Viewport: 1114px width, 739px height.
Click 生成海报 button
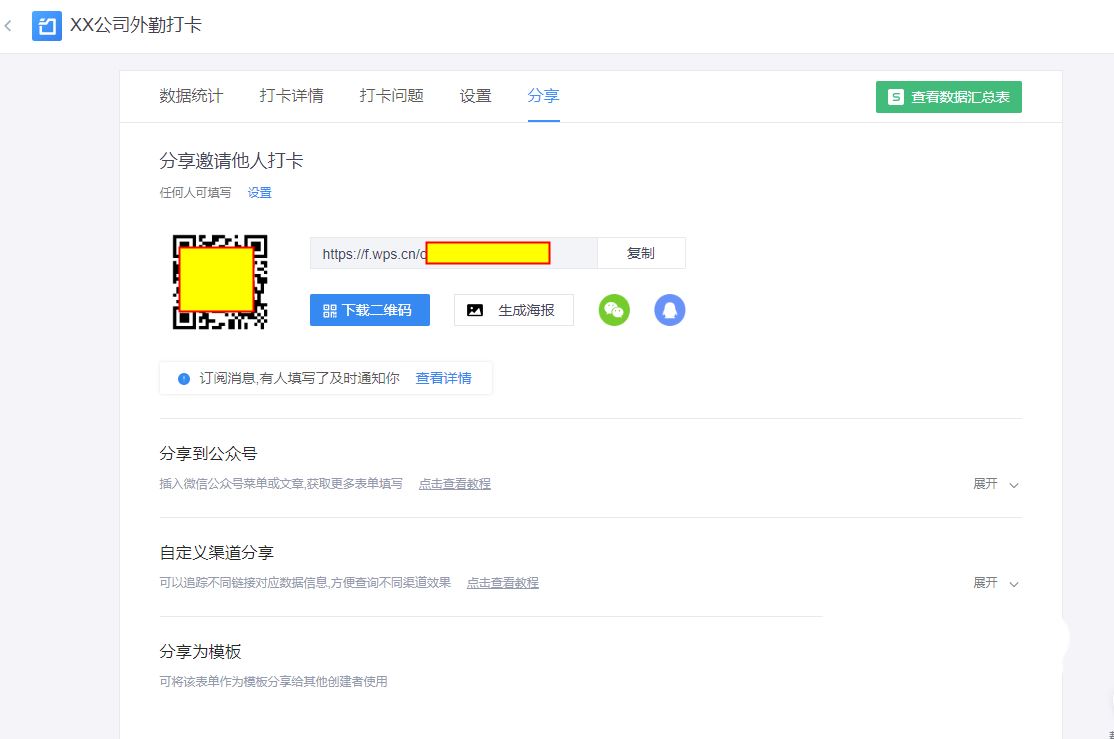514,310
